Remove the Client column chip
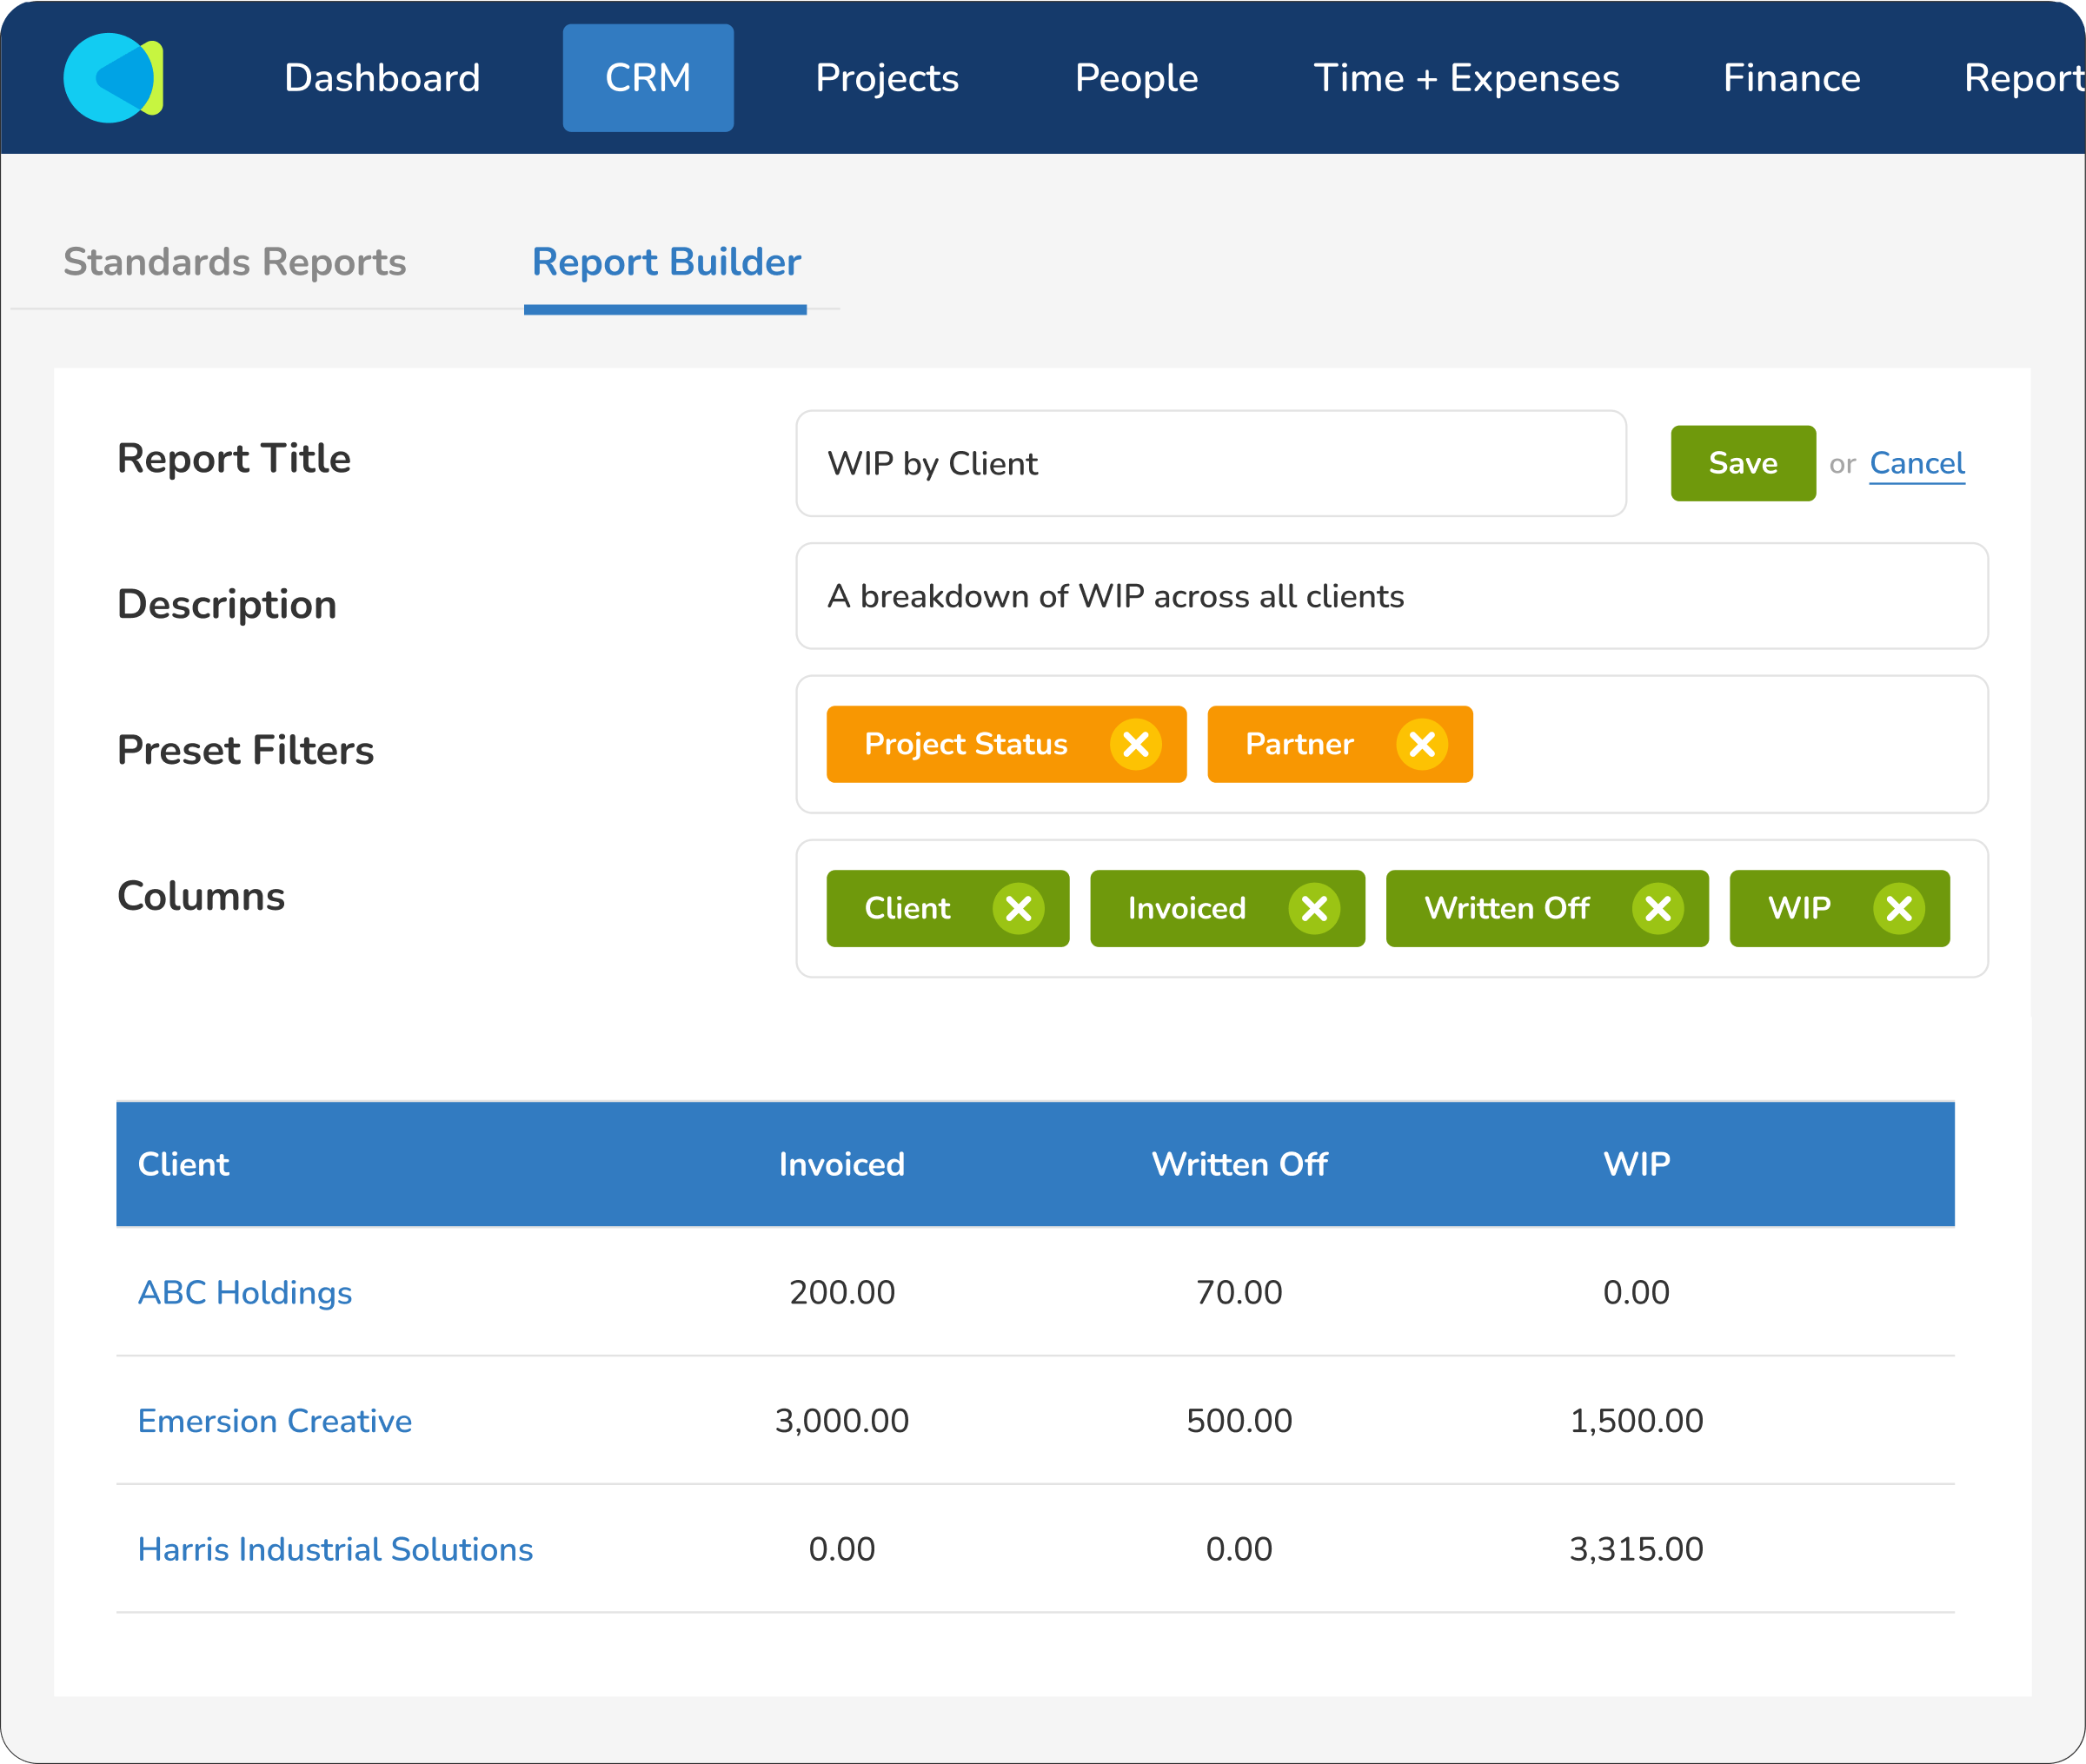 point(1018,909)
